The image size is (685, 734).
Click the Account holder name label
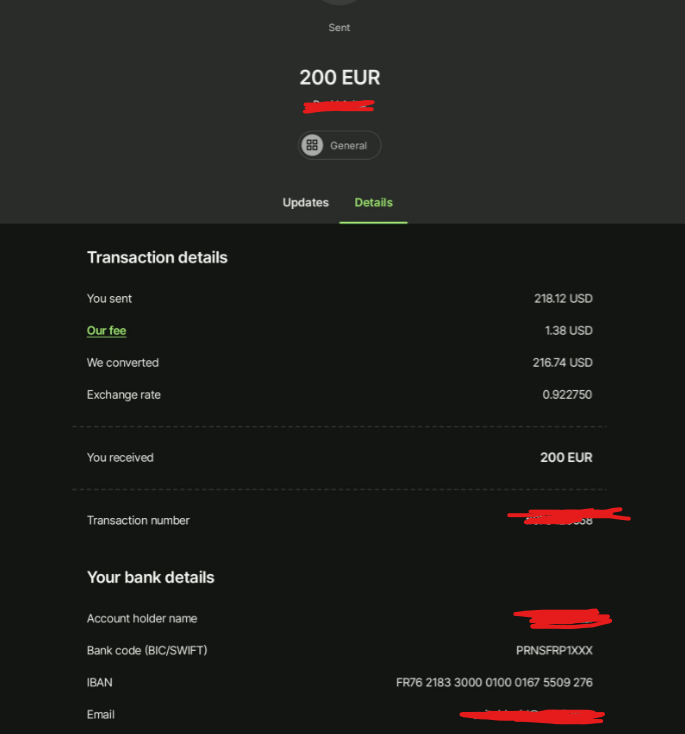point(141,618)
